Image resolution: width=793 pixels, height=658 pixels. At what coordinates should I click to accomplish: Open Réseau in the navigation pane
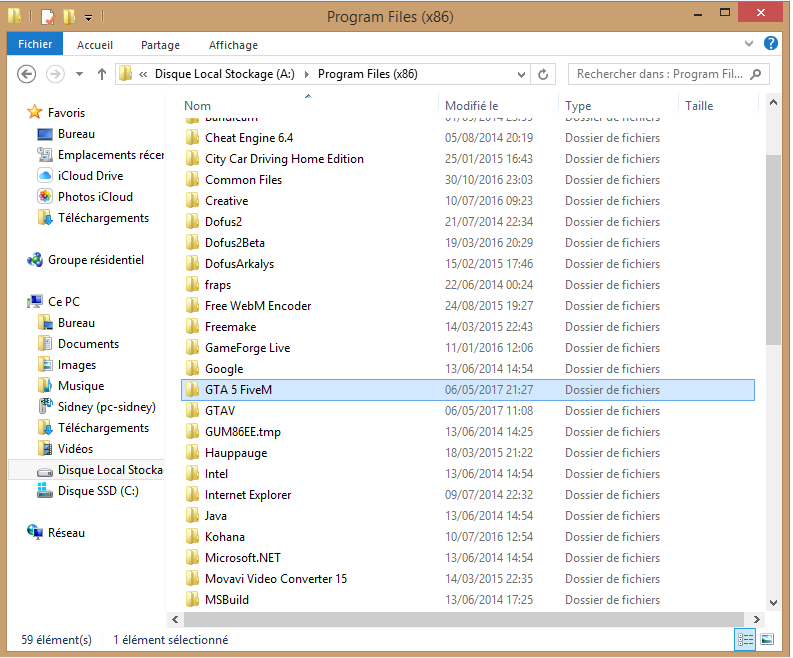(x=66, y=533)
